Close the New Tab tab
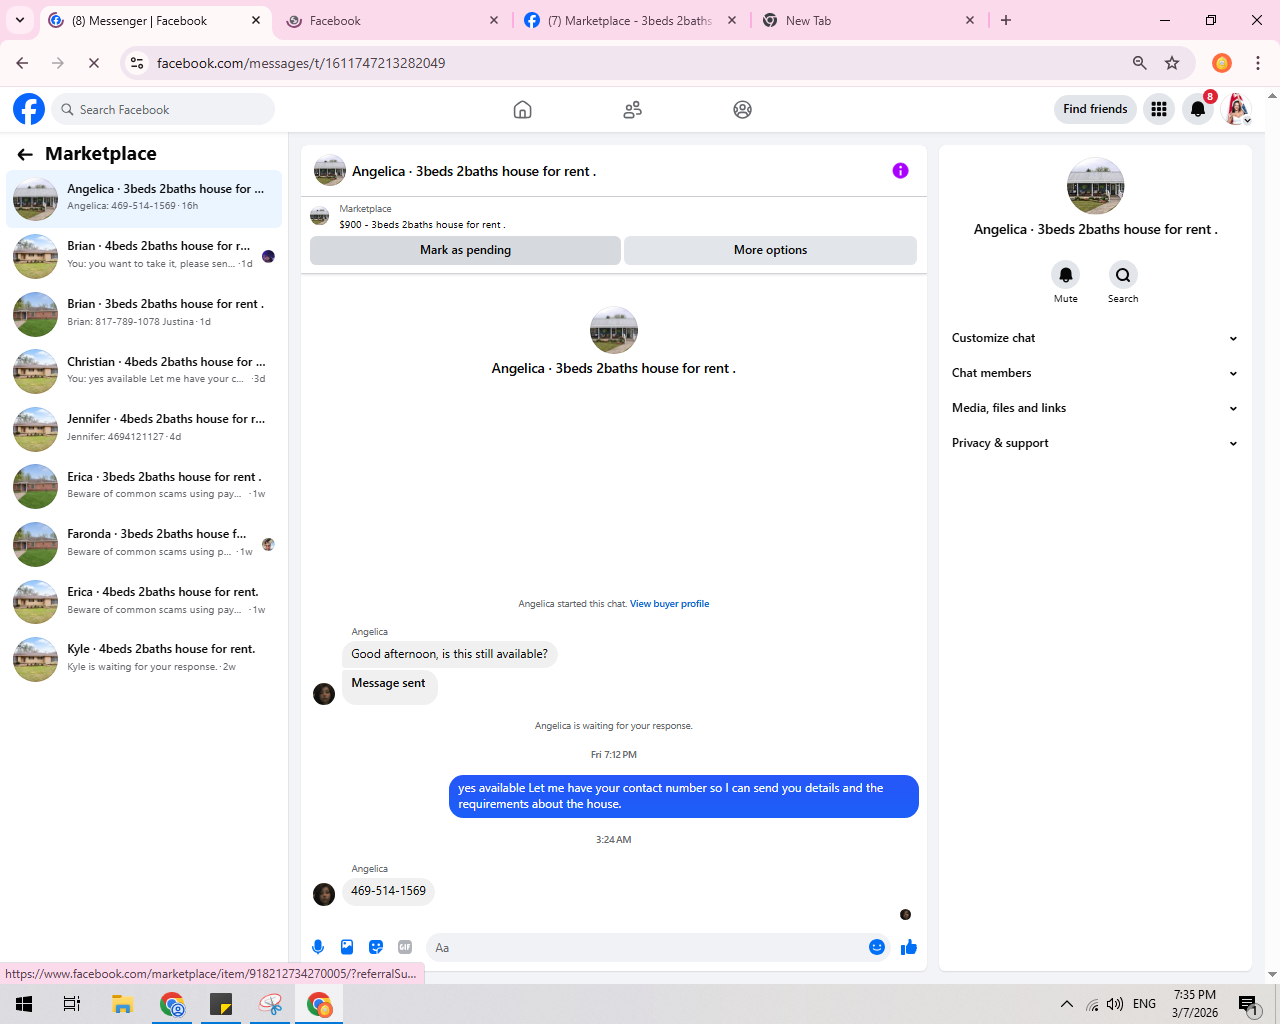Image resolution: width=1280 pixels, height=1024 pixels. [x=970, y=20]
